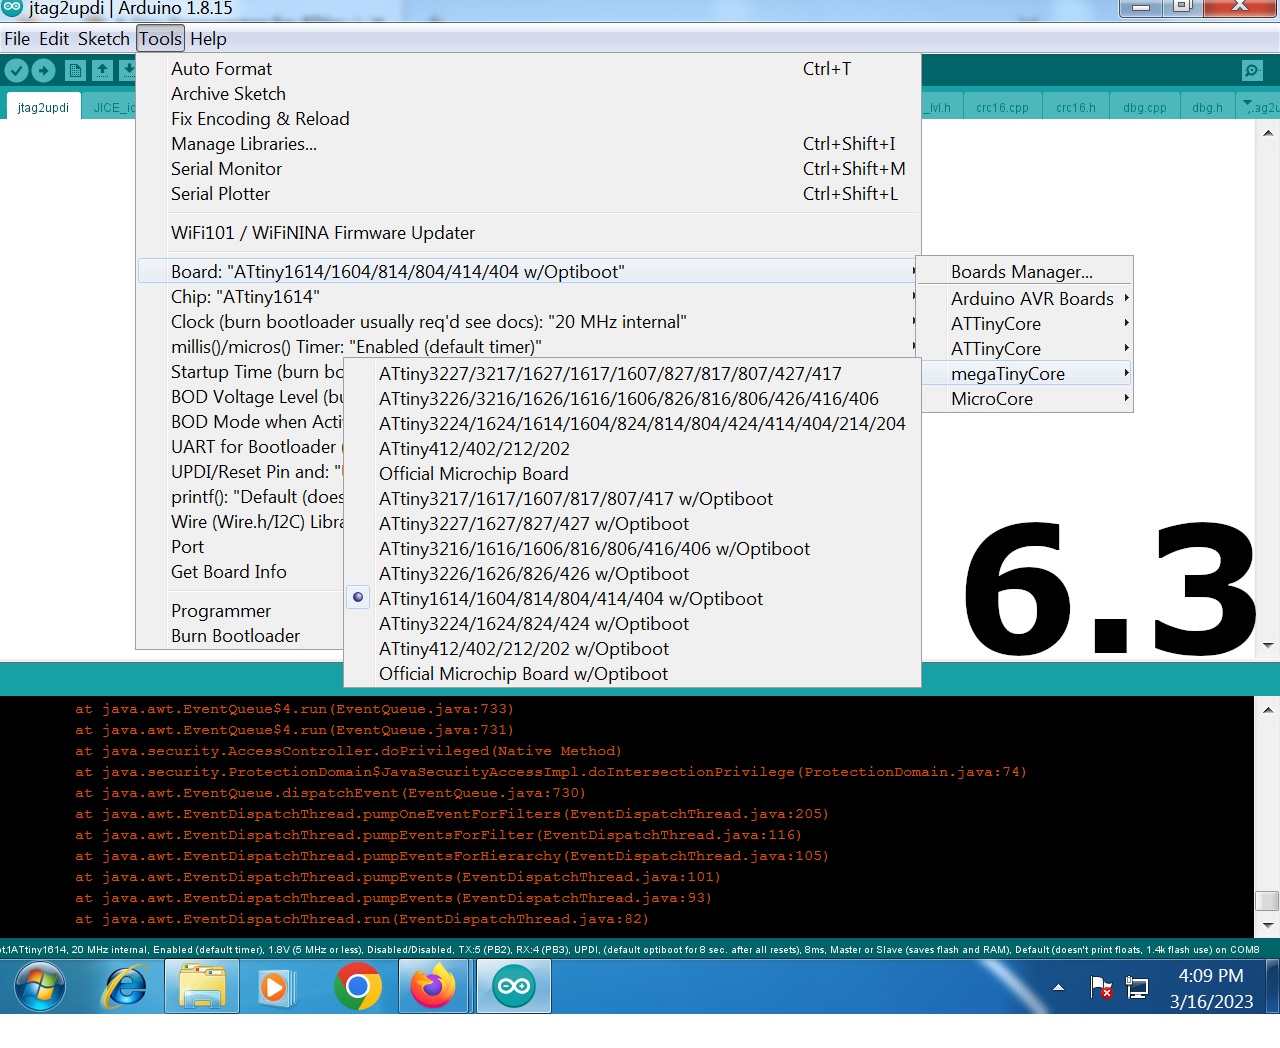Open UART for Bootloader submenu
Screen dimensions: 1280x1048
(240, 447)
